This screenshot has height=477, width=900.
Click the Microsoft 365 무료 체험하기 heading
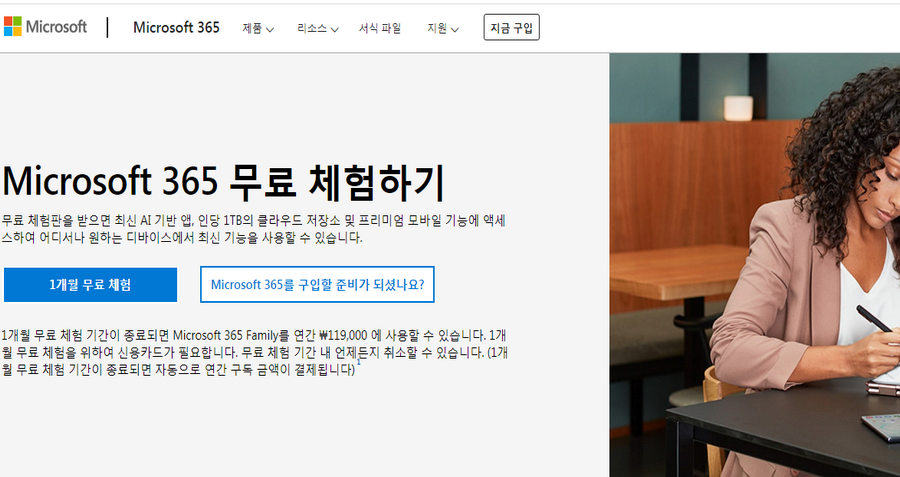click(223, 183)
